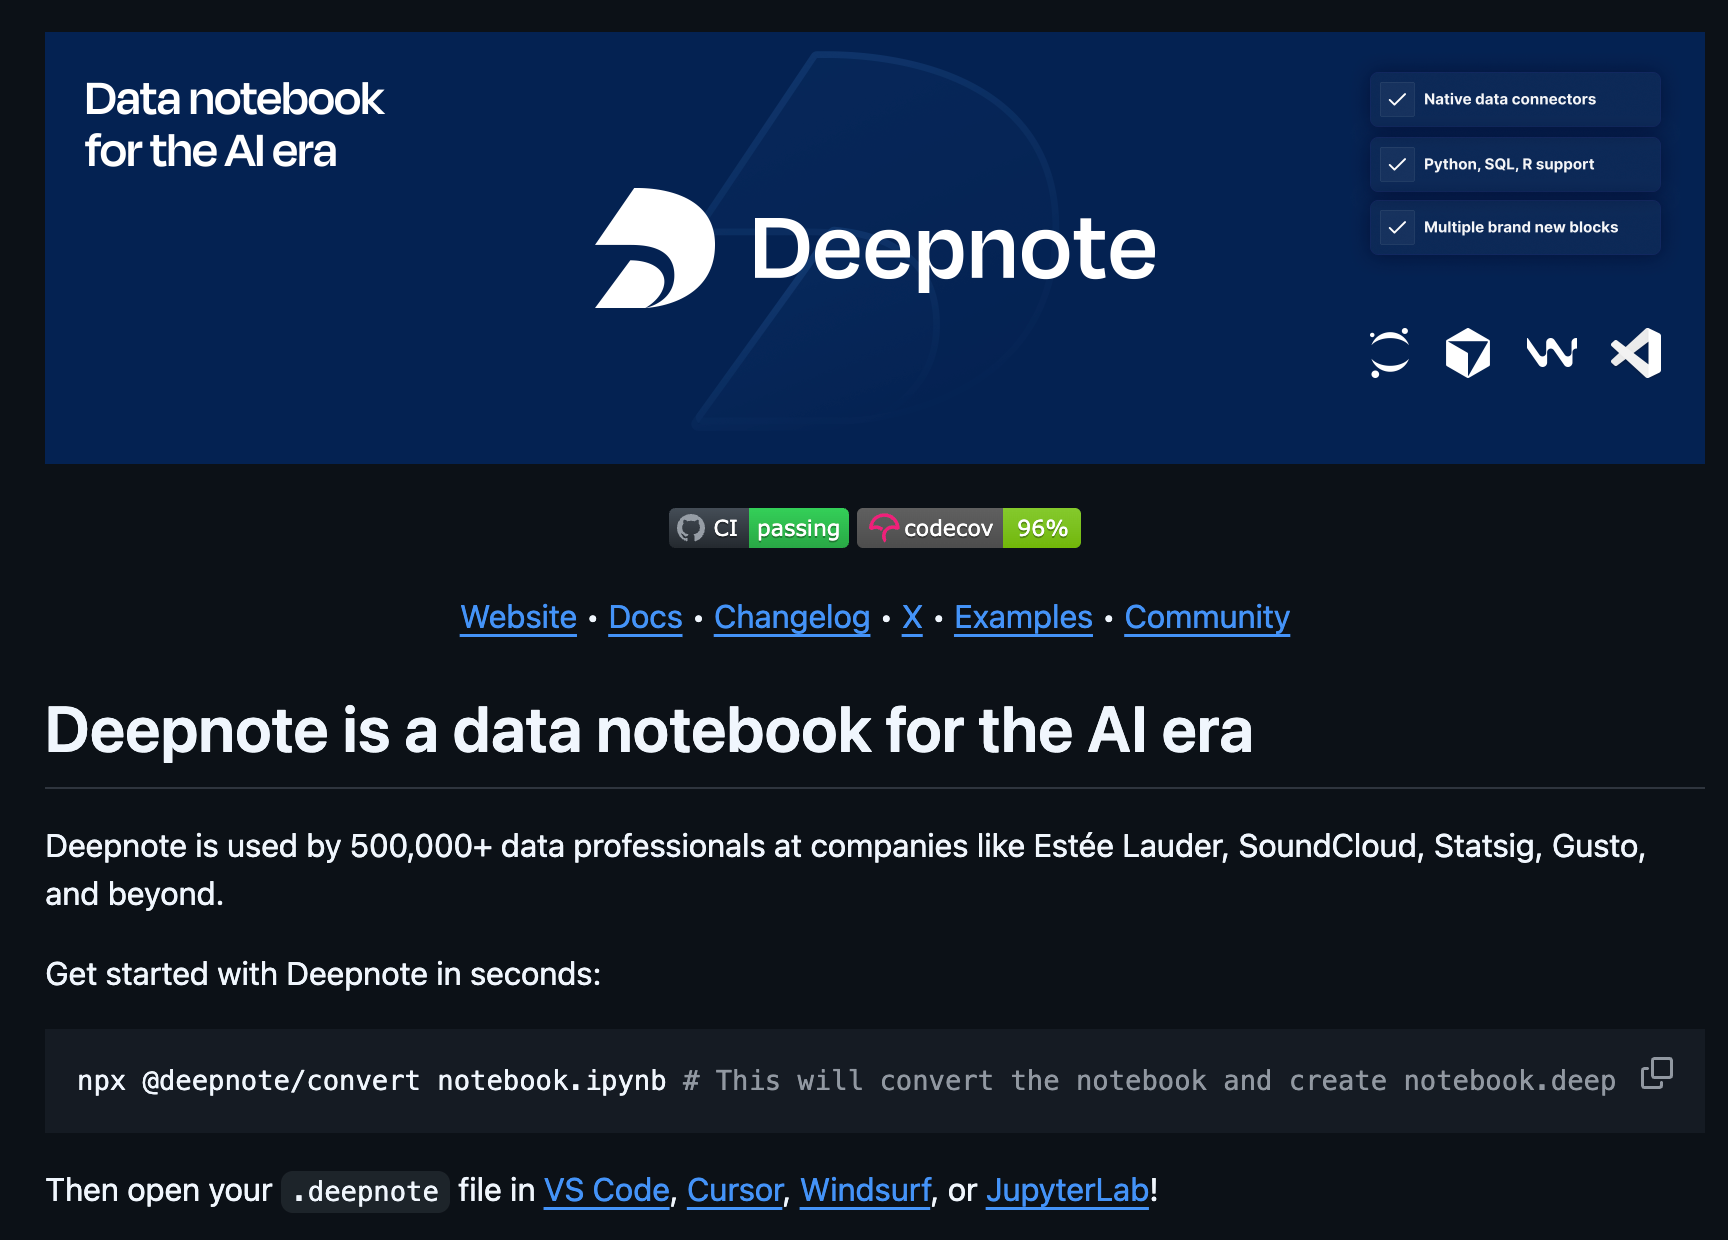
Task: Open the Examples link
Action: 1023,617
